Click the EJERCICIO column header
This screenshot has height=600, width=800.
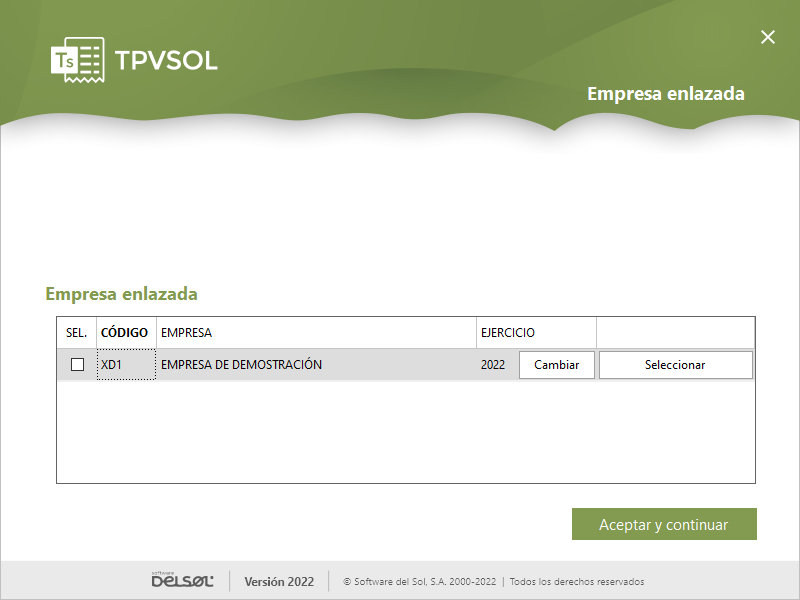[536, 333]
